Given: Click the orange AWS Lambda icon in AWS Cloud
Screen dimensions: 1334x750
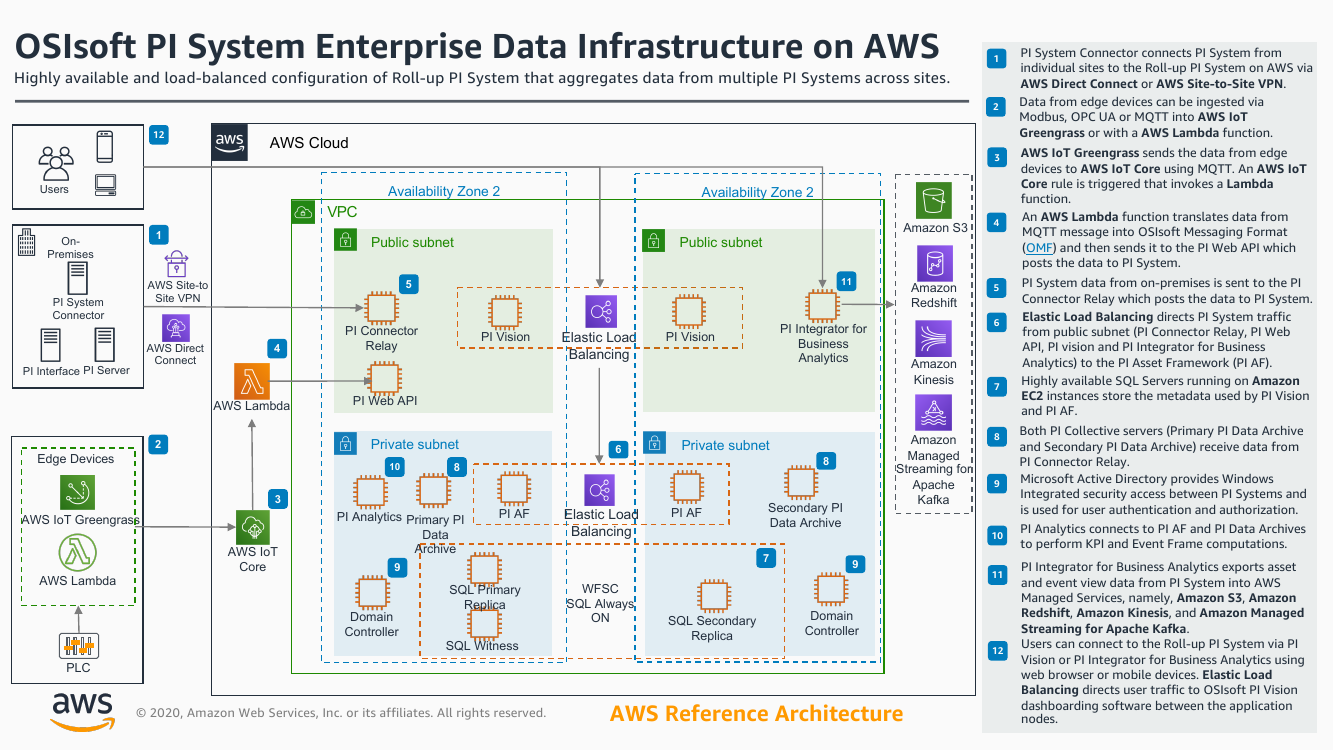Looking at the screenshot, I should pyautogui.click(x=252, y=380).
